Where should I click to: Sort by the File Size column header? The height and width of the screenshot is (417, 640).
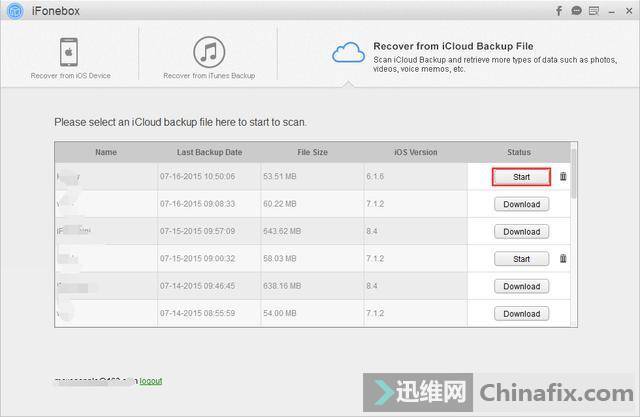[x=312, y=152]
